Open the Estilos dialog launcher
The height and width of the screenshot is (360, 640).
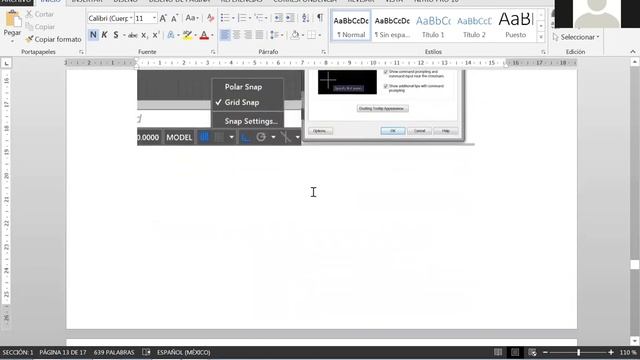click(x=543, y=52)
